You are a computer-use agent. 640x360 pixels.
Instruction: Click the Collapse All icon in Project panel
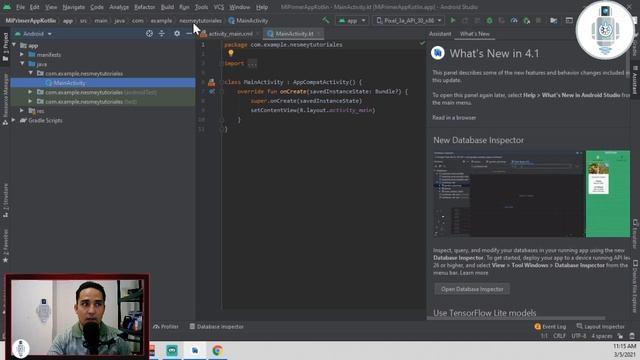[162, 34]
